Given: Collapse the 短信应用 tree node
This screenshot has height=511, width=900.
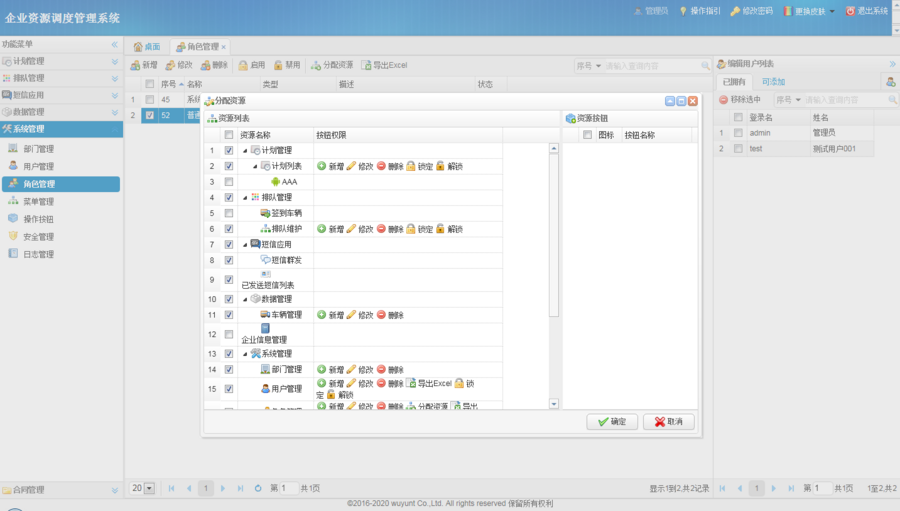Looking at the screenshot, I should (245, 245).
